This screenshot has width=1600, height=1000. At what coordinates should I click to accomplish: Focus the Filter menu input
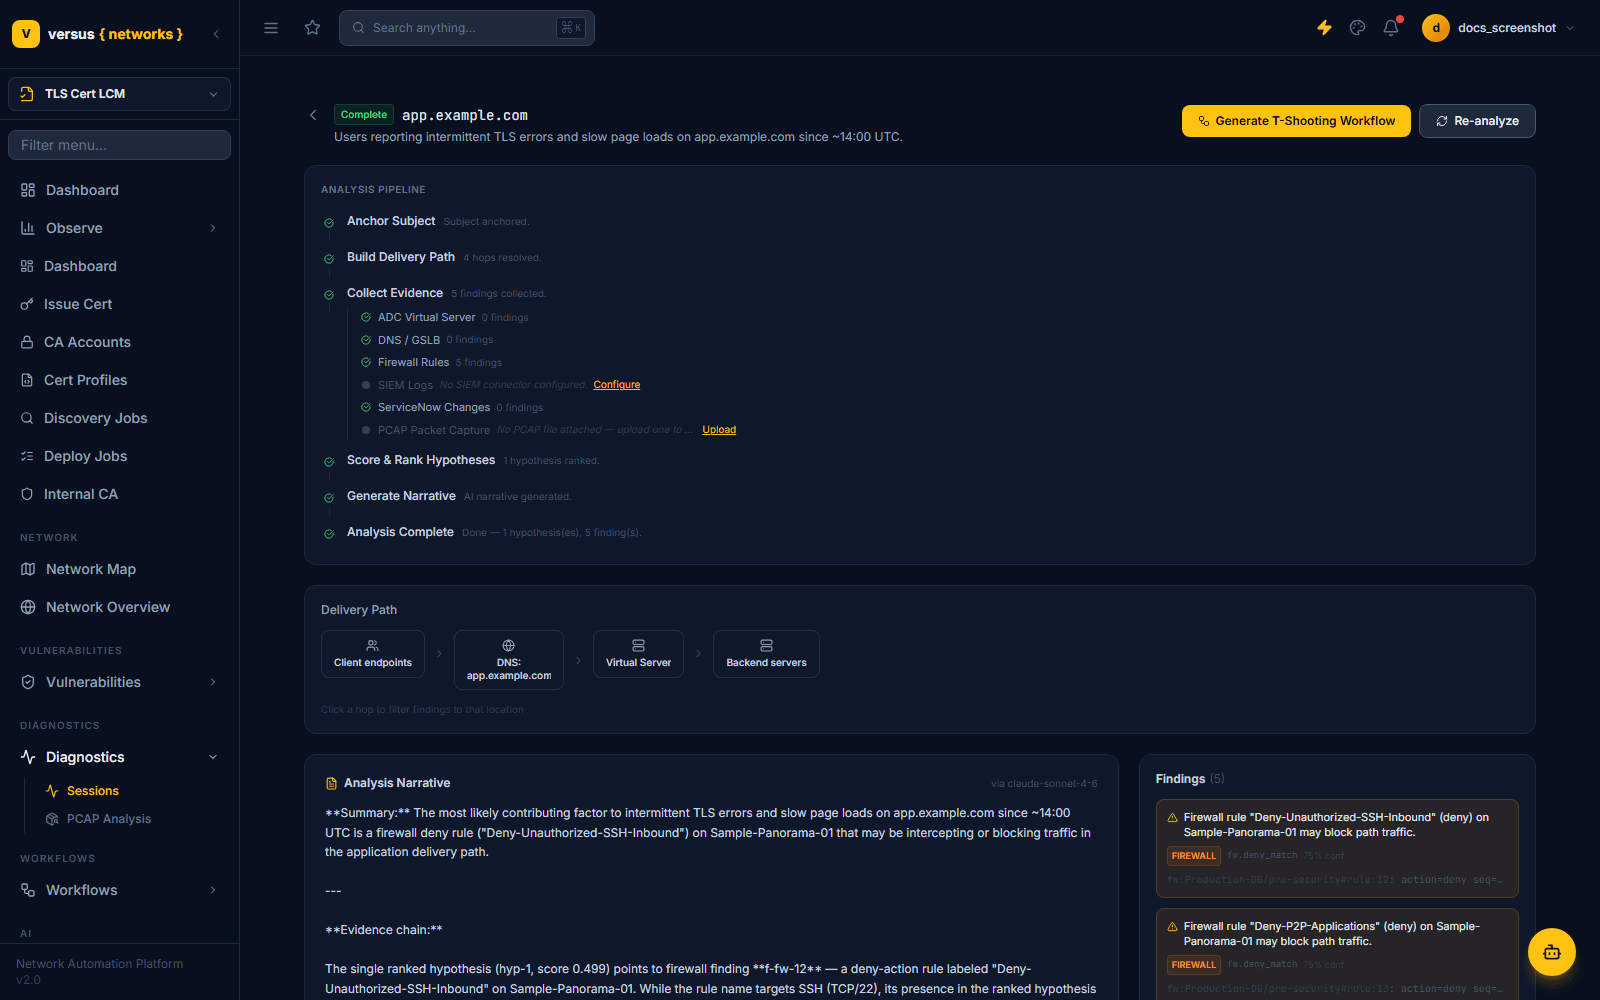[x=119, y=145]
